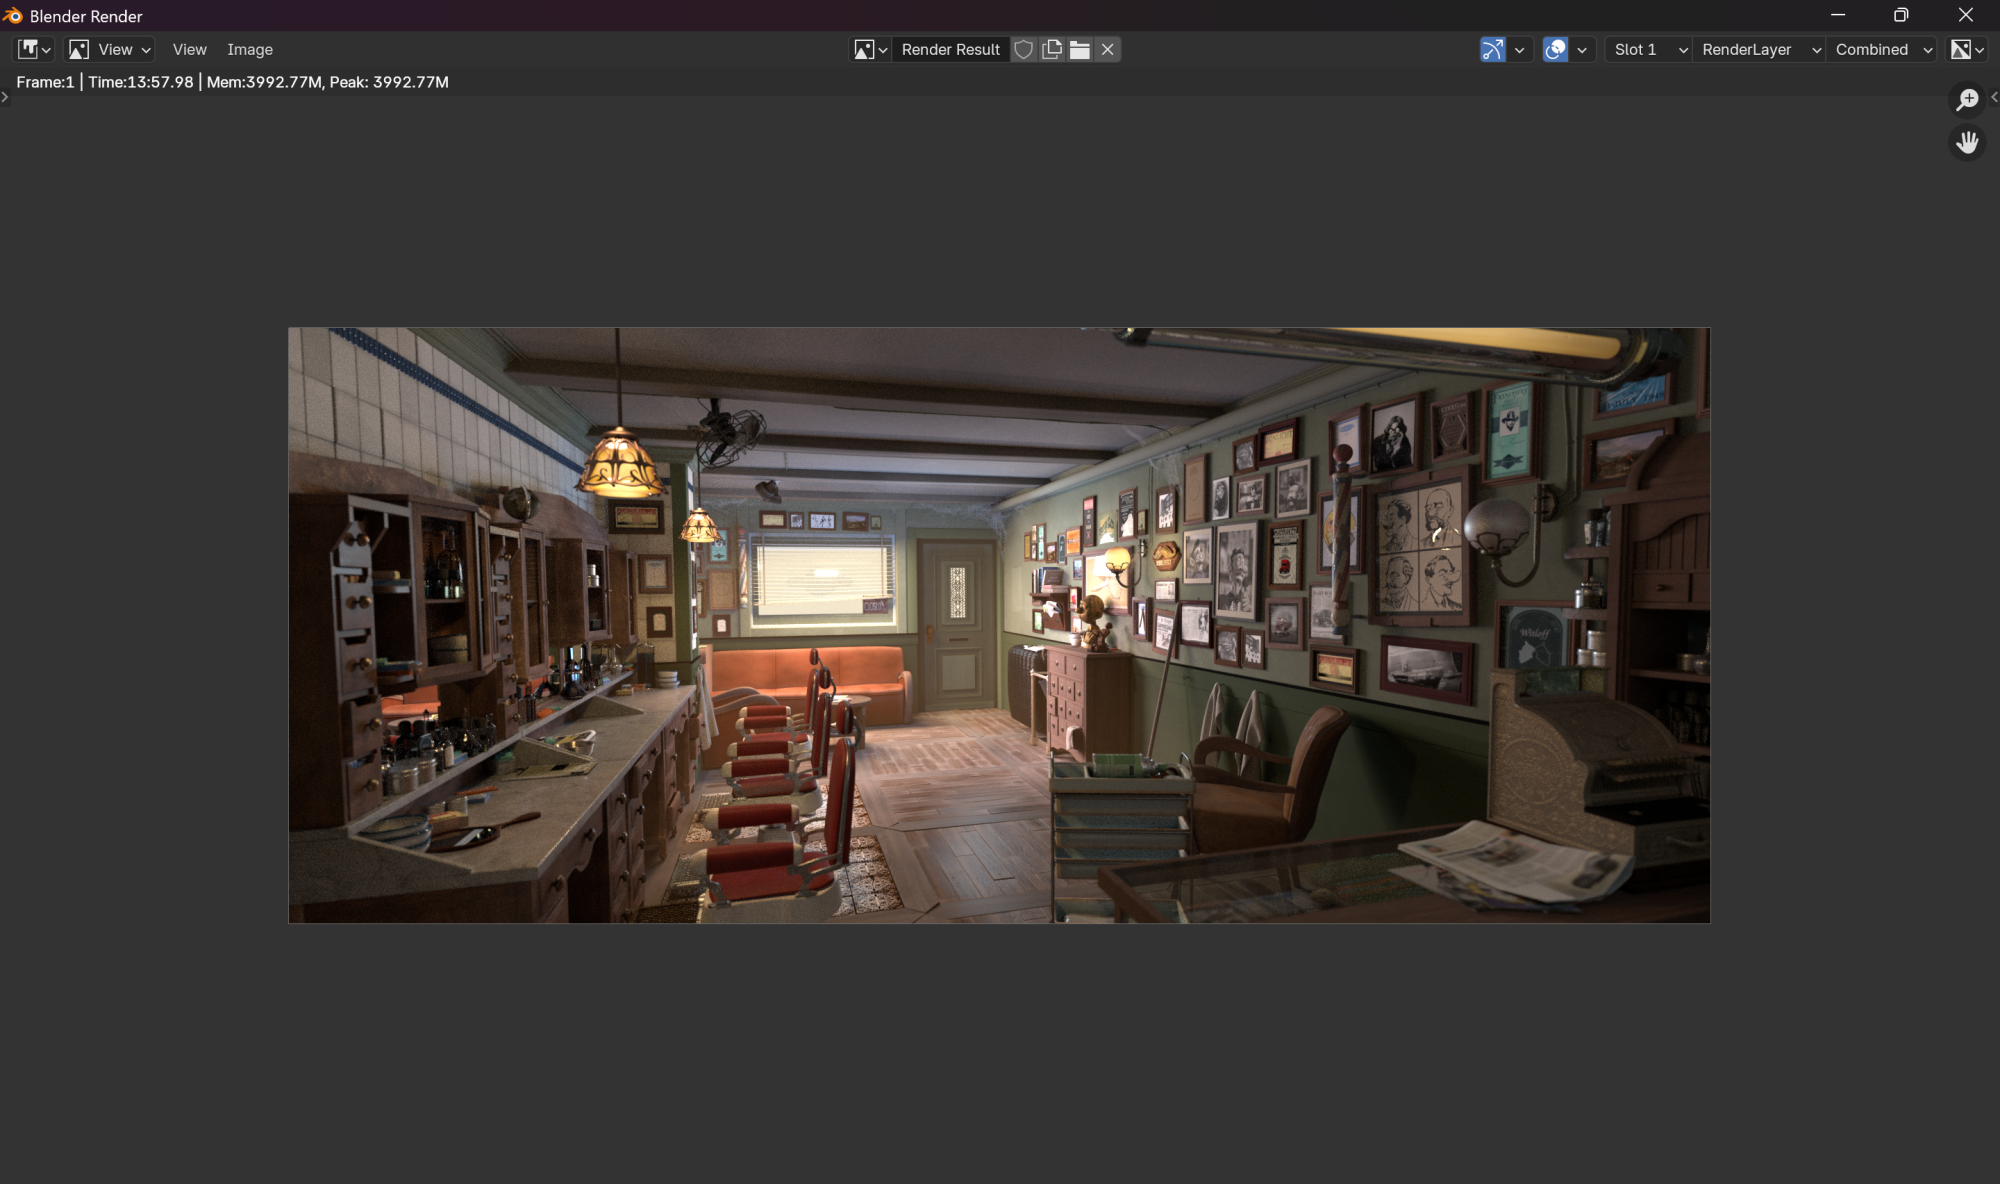Toggle the show overlays button
2000x1184 pixels.
(1555, 49)
